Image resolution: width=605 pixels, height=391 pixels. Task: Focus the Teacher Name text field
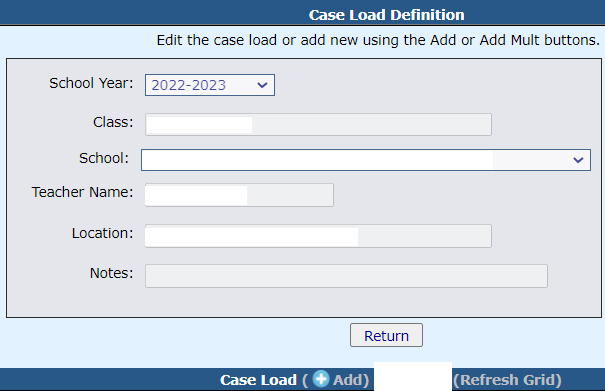[239, 195]
